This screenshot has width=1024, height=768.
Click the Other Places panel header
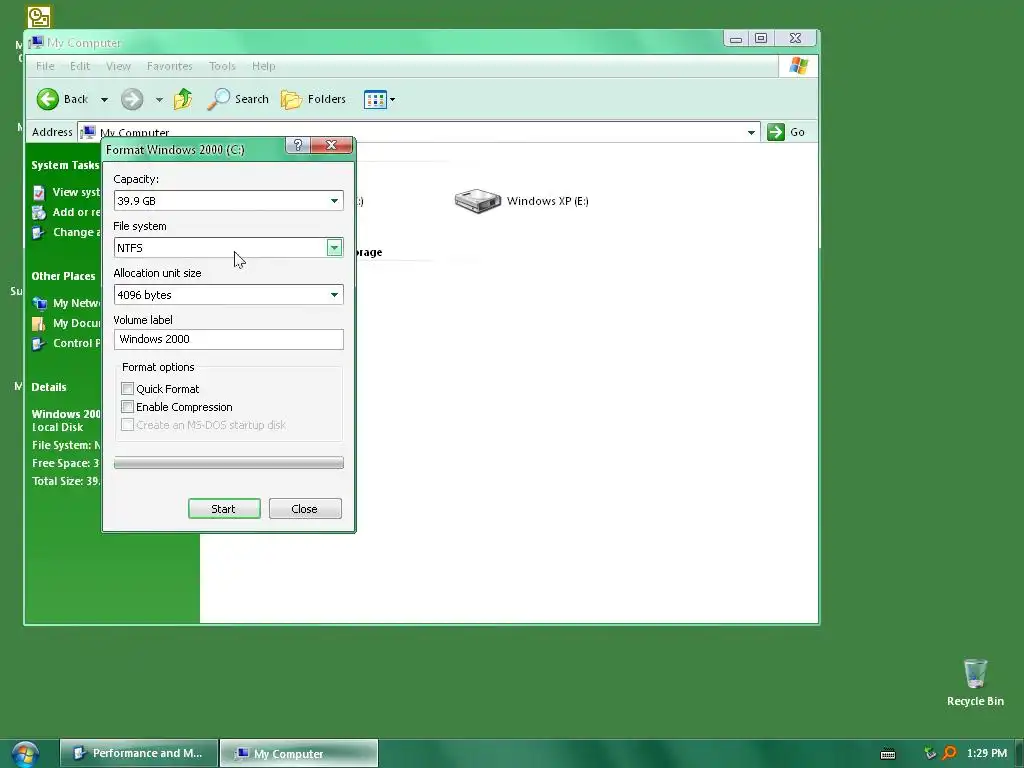coord(63,276)
